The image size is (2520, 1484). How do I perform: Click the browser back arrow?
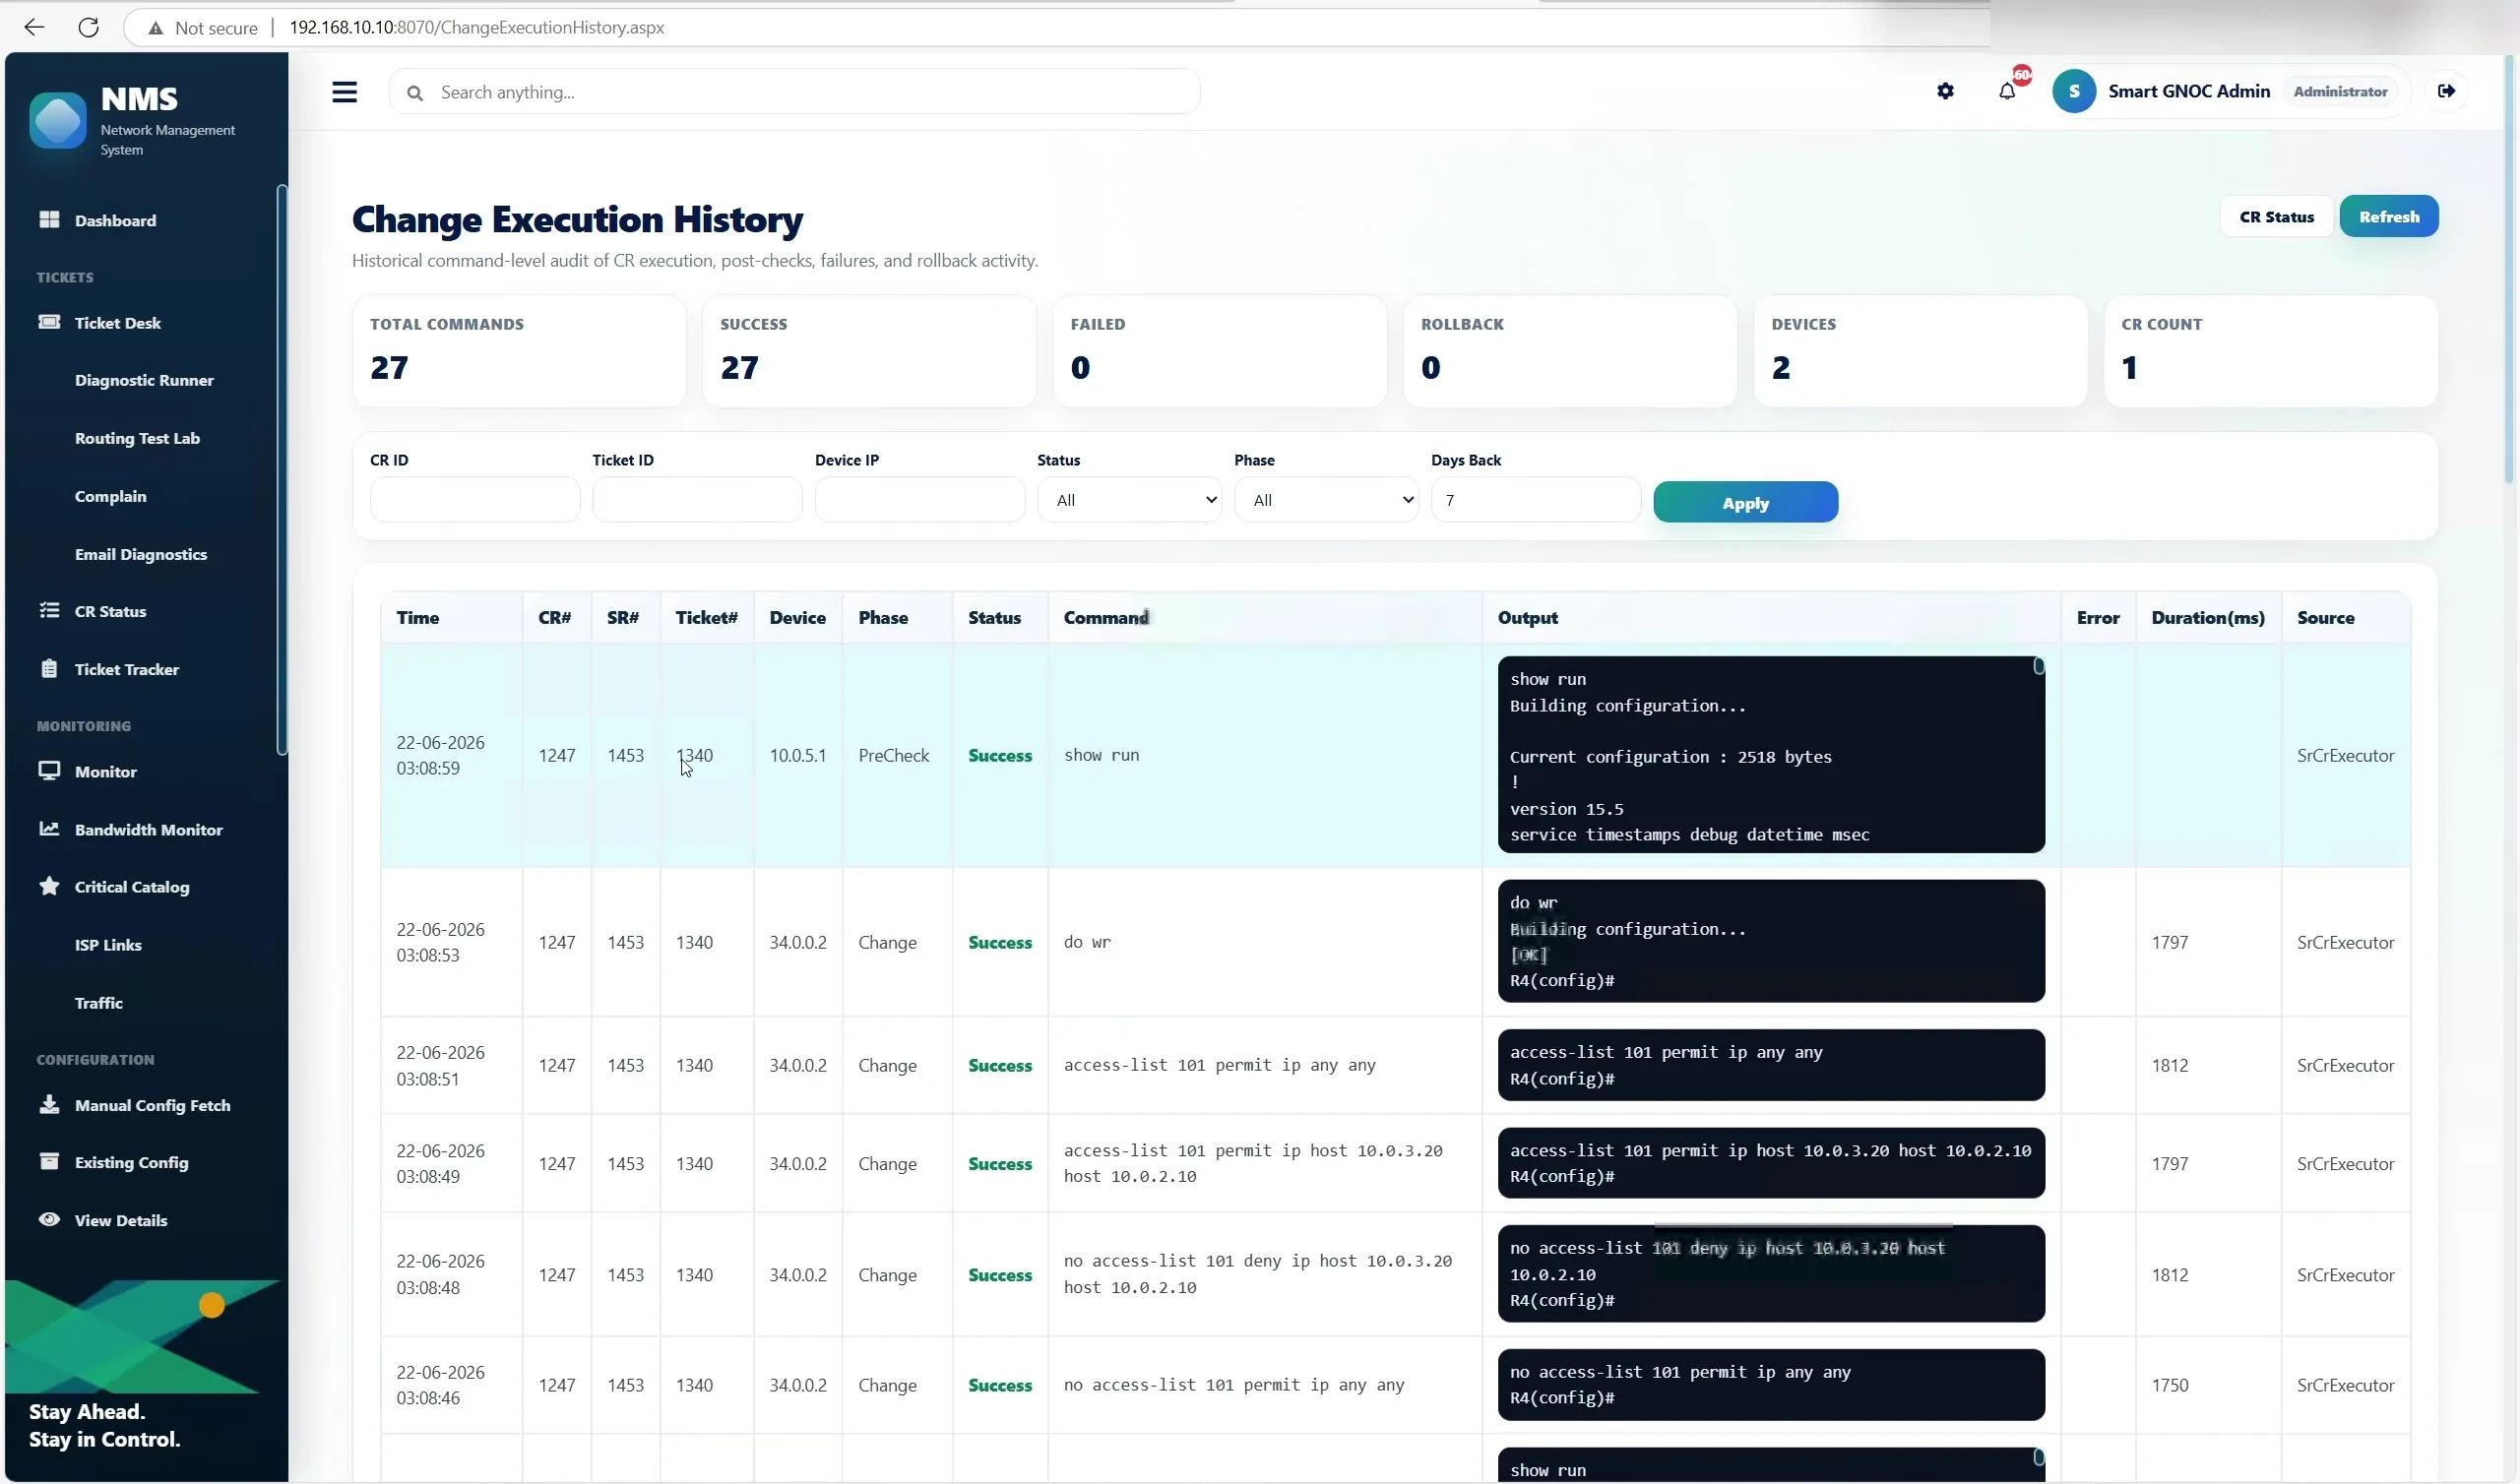tap(34, 27)
